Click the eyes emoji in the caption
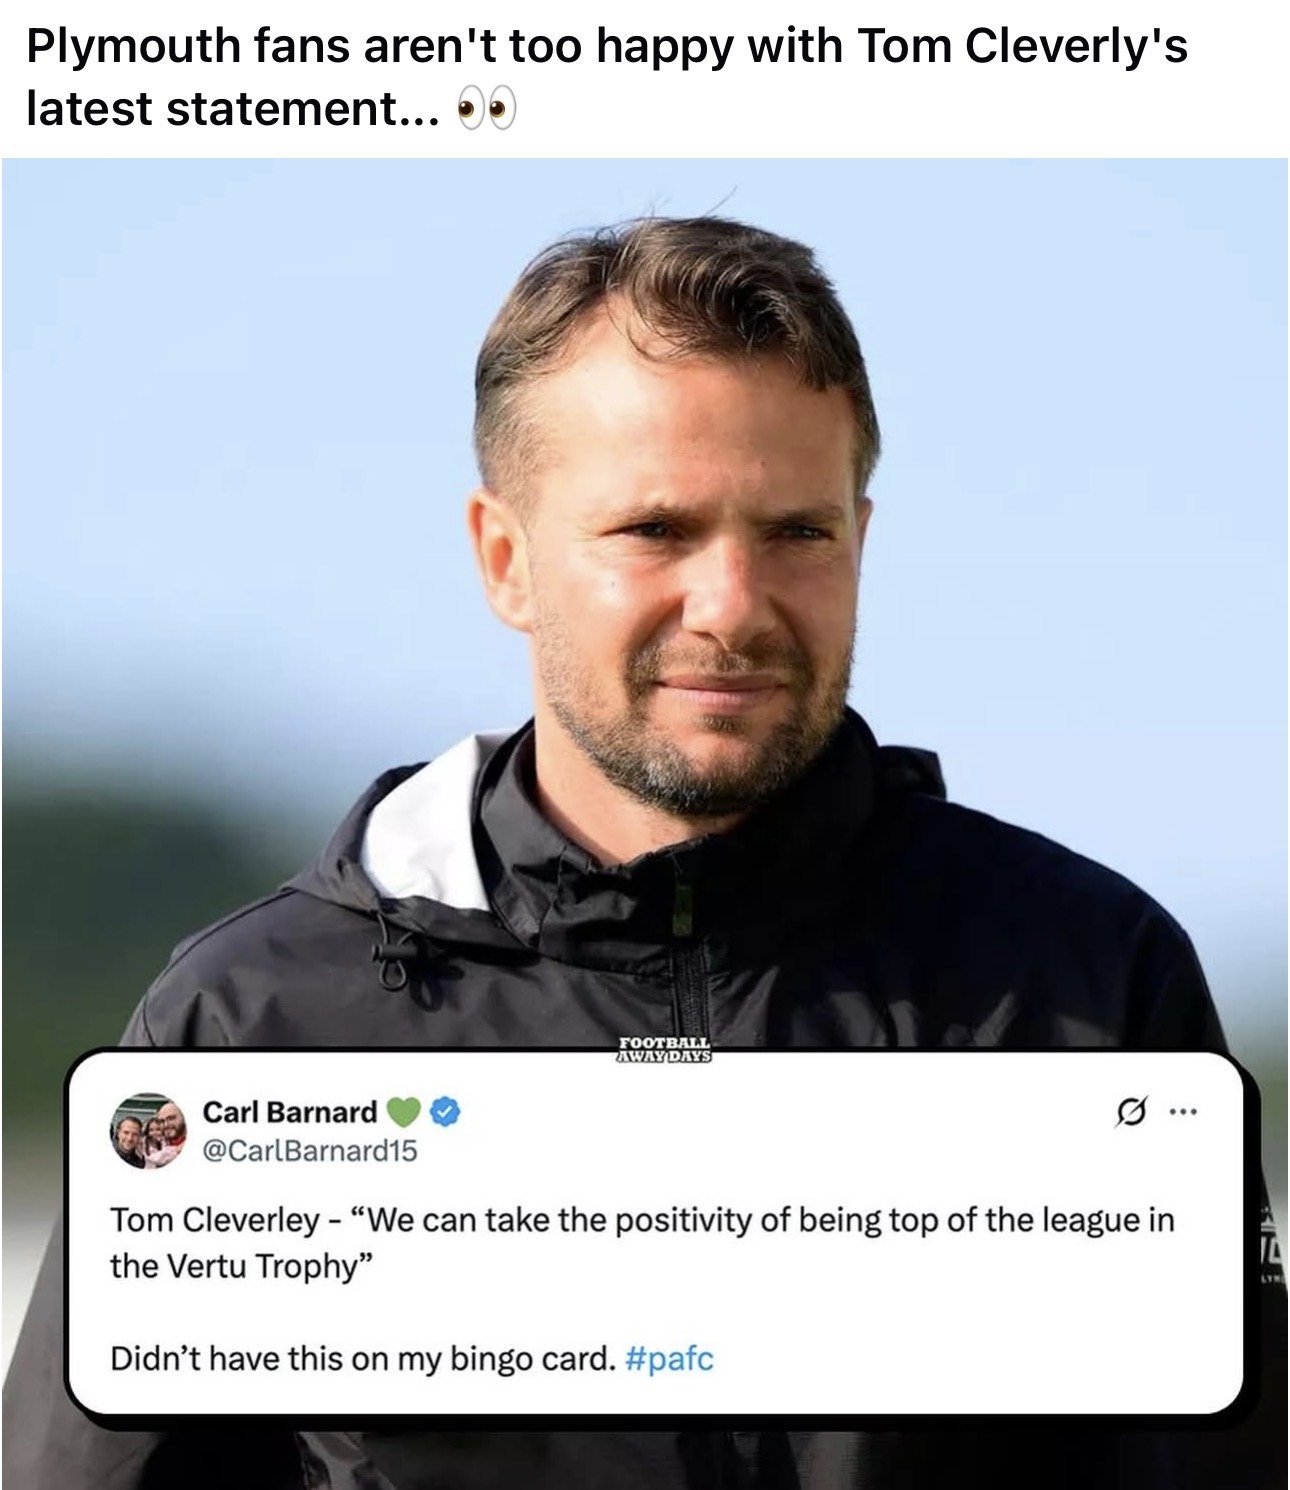The width and height of the screenshot is (1290, 1490). [x=487, y=108]
